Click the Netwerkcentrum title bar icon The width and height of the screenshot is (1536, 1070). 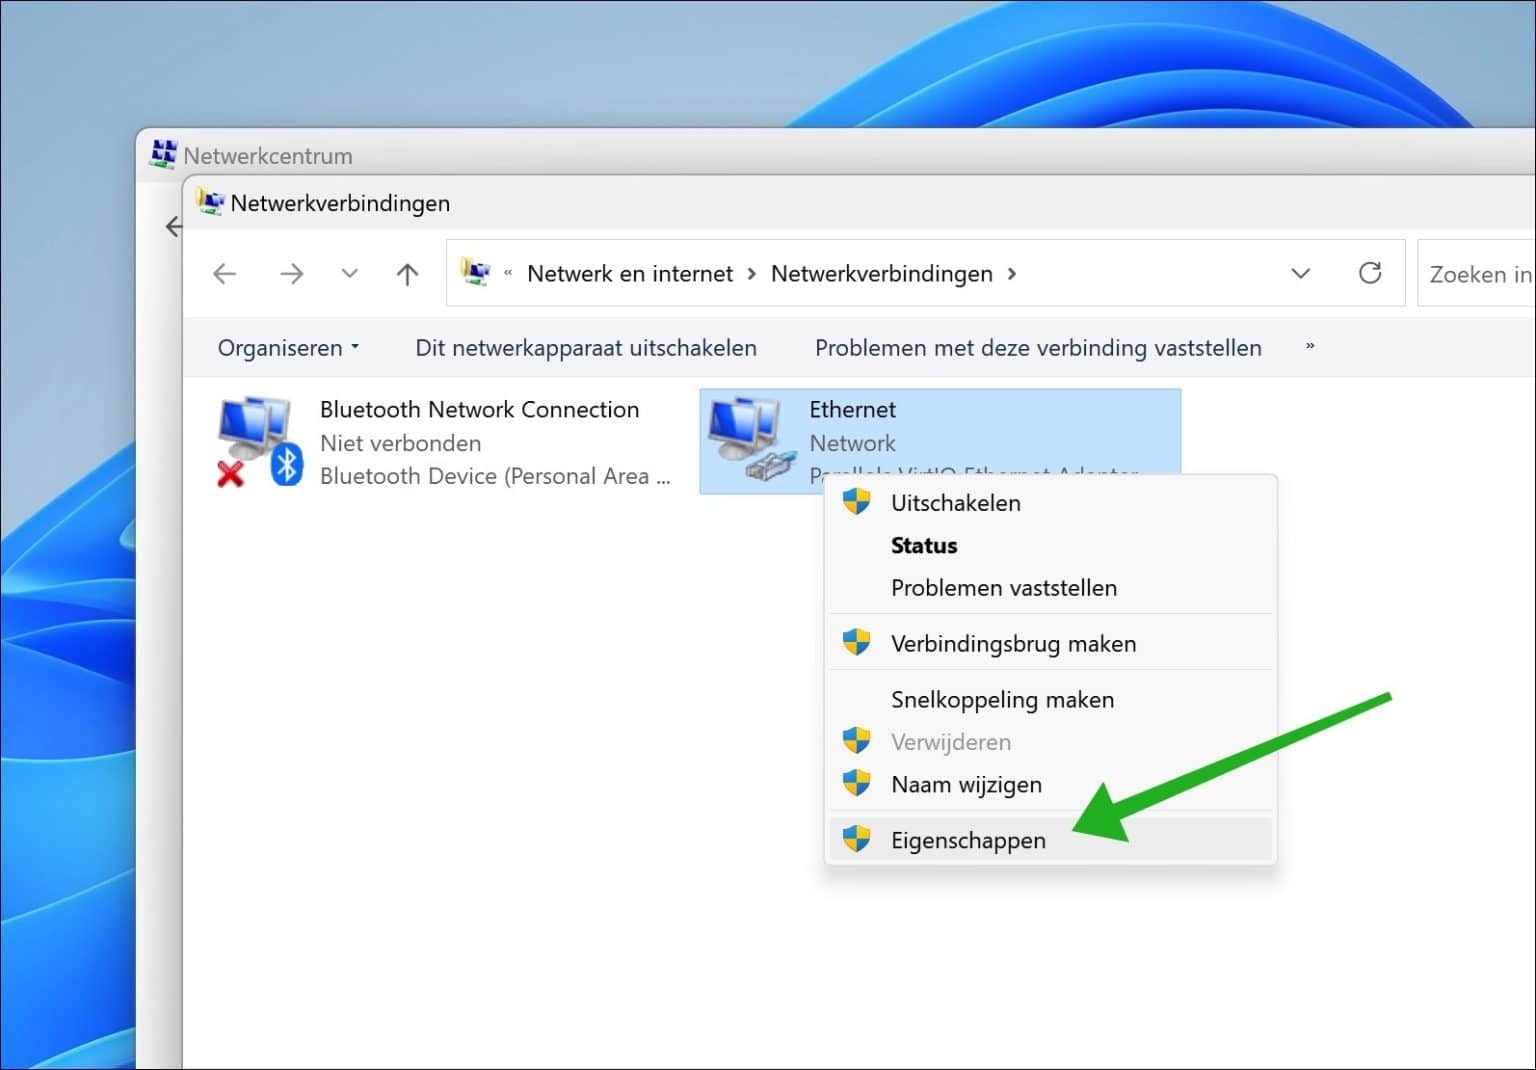coord(163,153)
